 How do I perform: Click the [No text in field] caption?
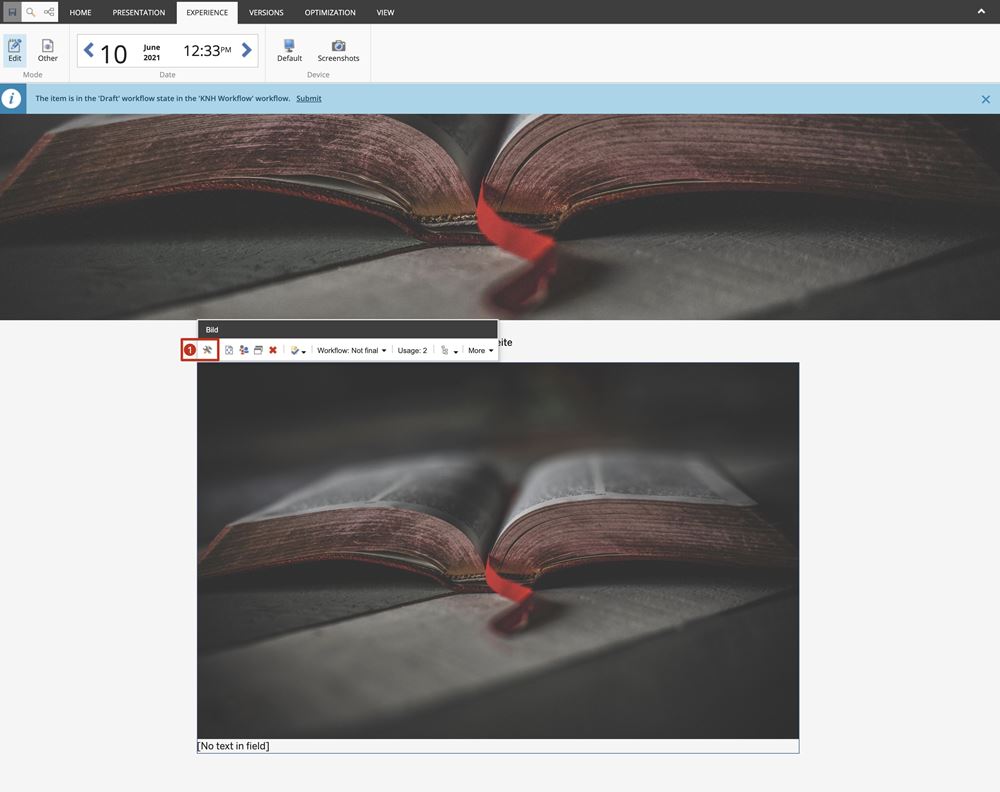(x=234, y=746)
